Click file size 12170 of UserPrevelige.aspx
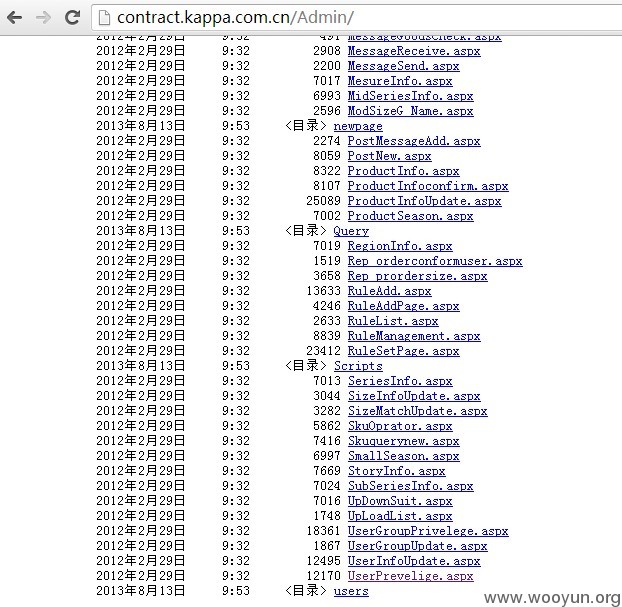 323,576
